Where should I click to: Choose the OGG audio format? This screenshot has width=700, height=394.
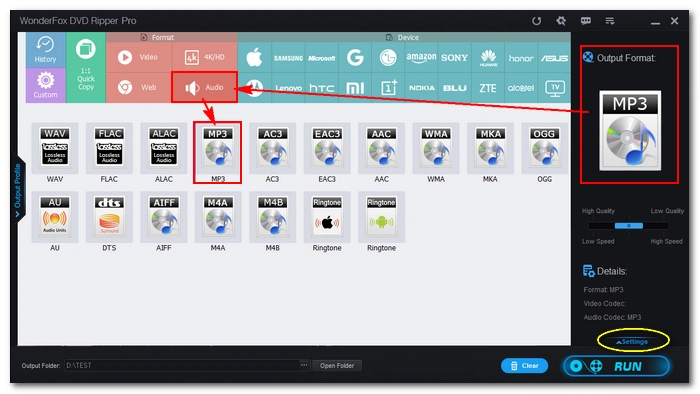(x=544, y=149)
